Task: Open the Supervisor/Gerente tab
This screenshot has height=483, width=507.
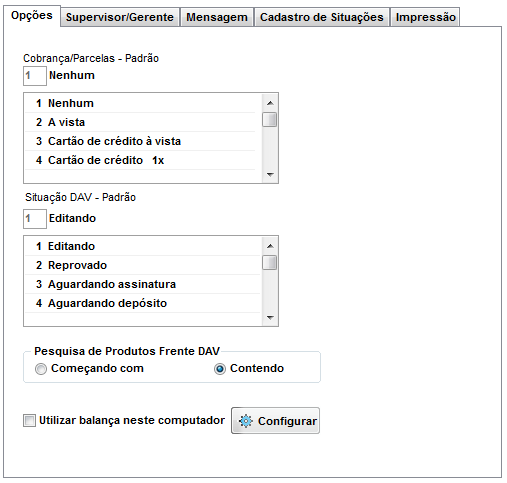Action: pos(120,17)
